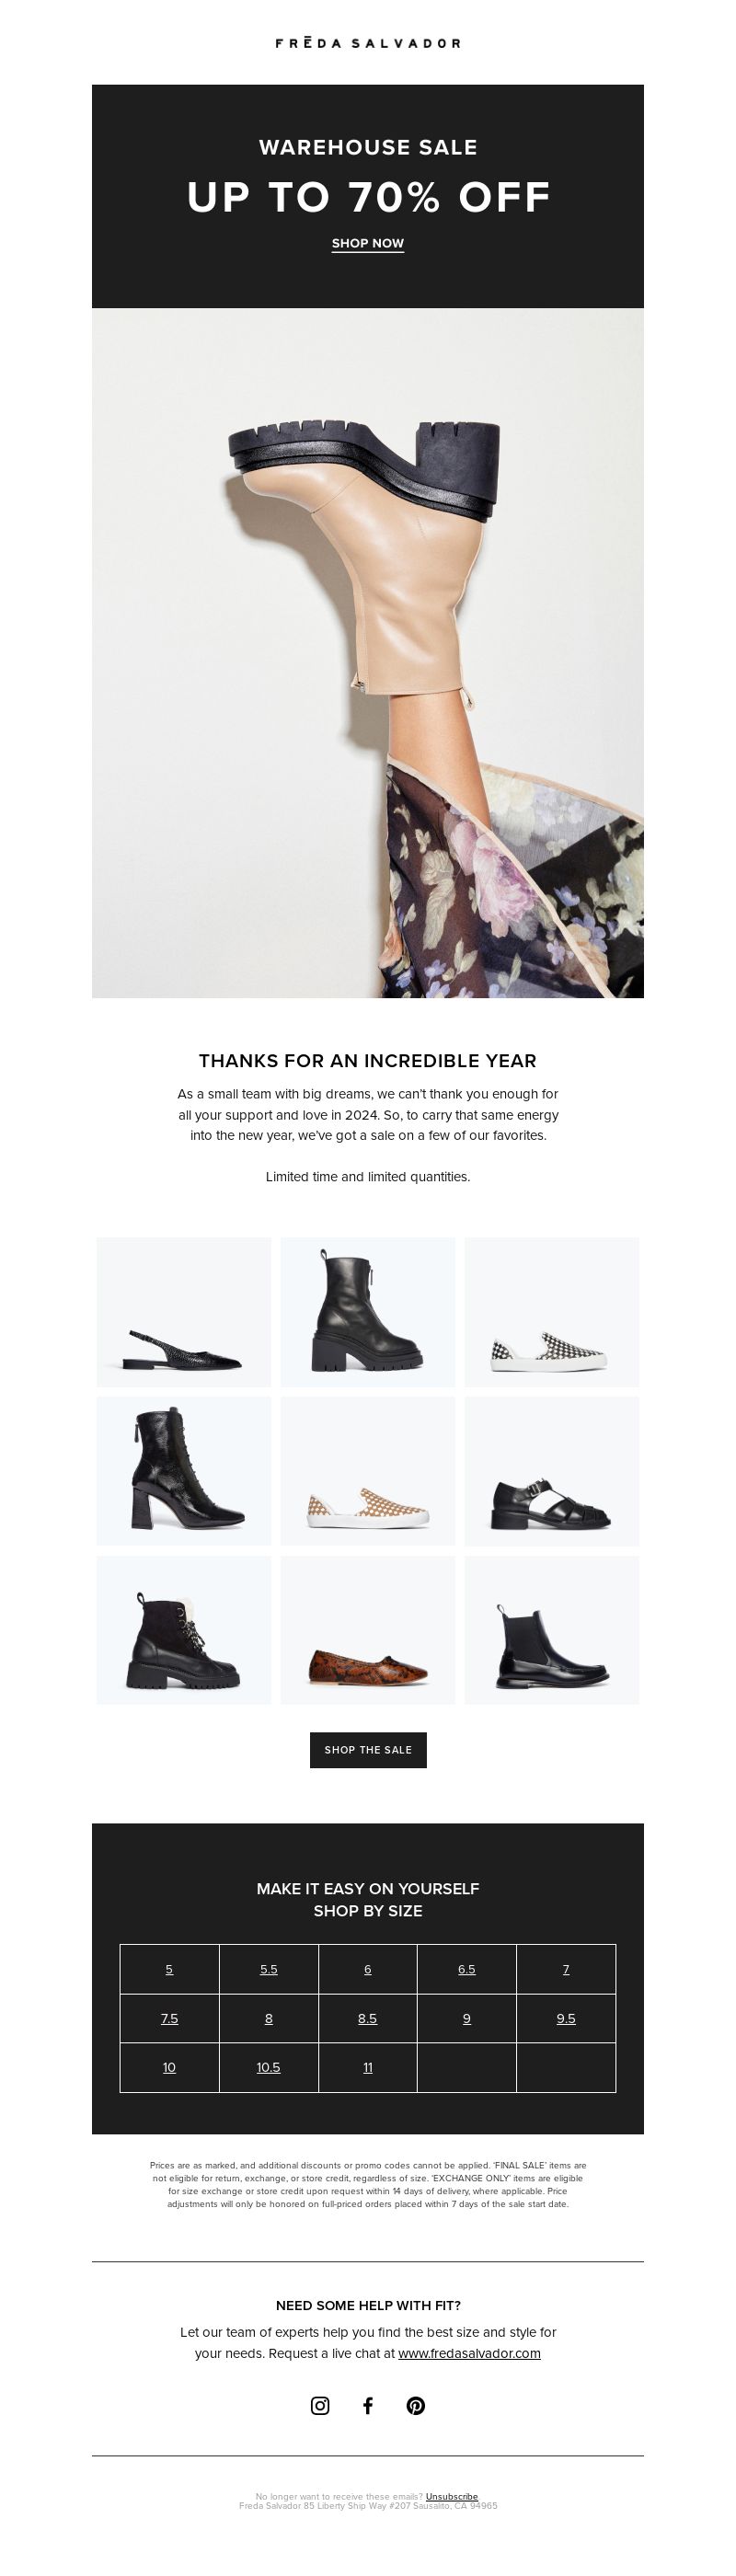Click the SHOP THE SALE button
736x2576 pixels.
pyautogui.click(x=368, y=1749)
